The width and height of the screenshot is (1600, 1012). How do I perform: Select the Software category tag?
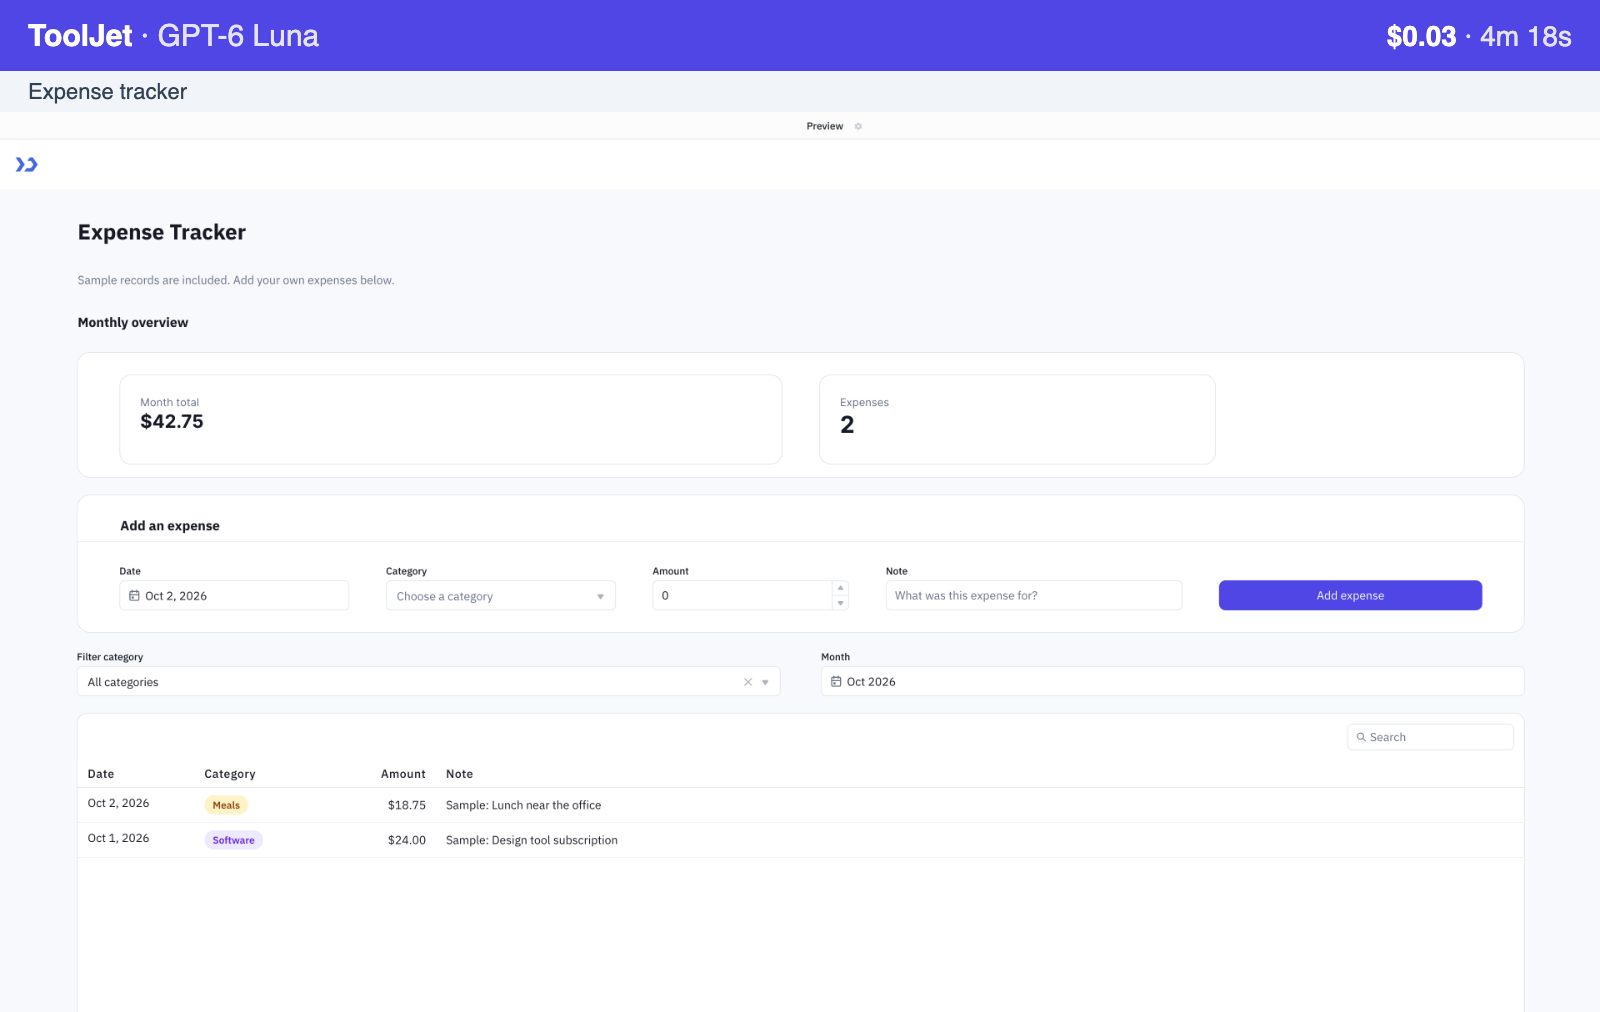point(233,840)
